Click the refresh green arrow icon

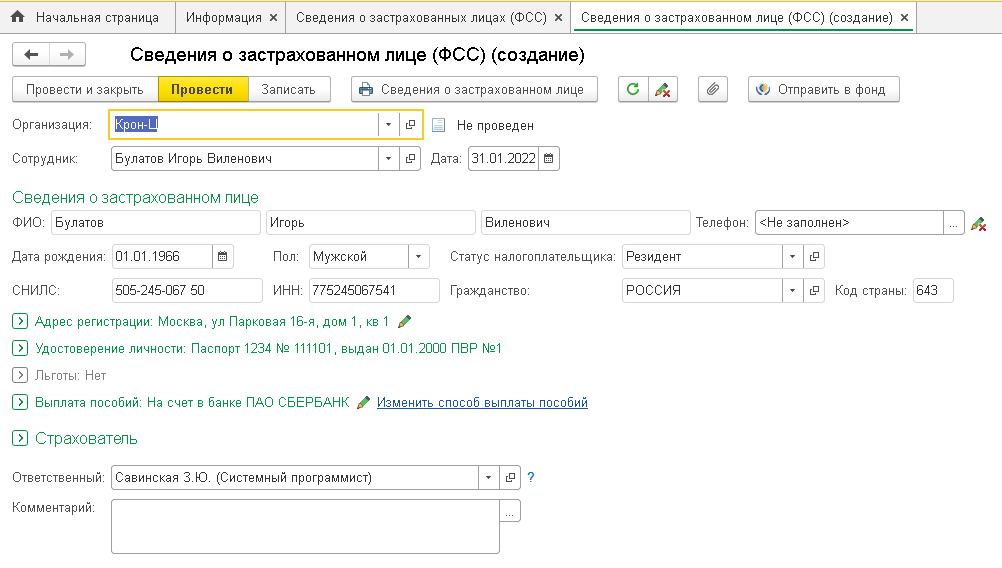[632, 89]
